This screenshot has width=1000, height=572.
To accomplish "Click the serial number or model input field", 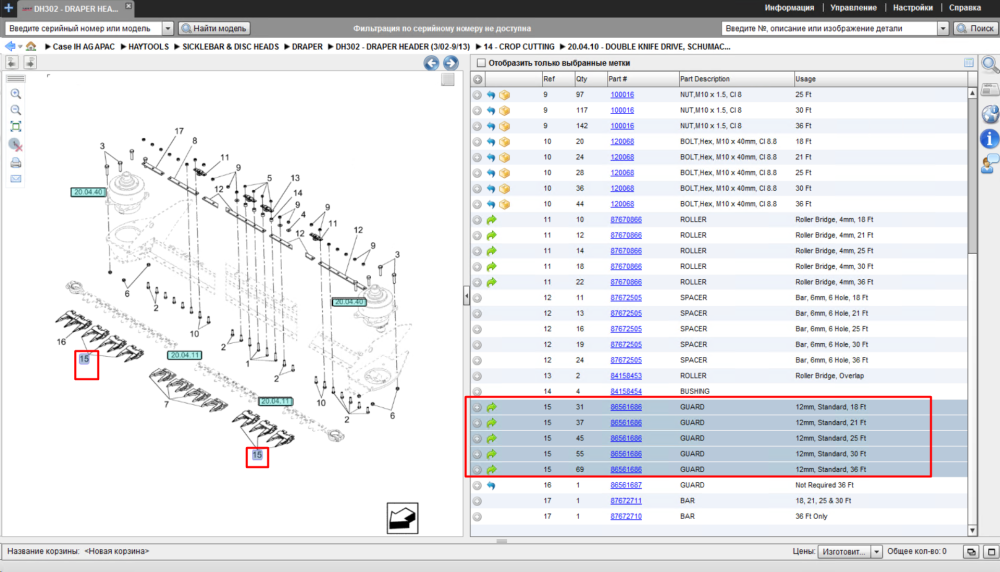I will [84, 28].
